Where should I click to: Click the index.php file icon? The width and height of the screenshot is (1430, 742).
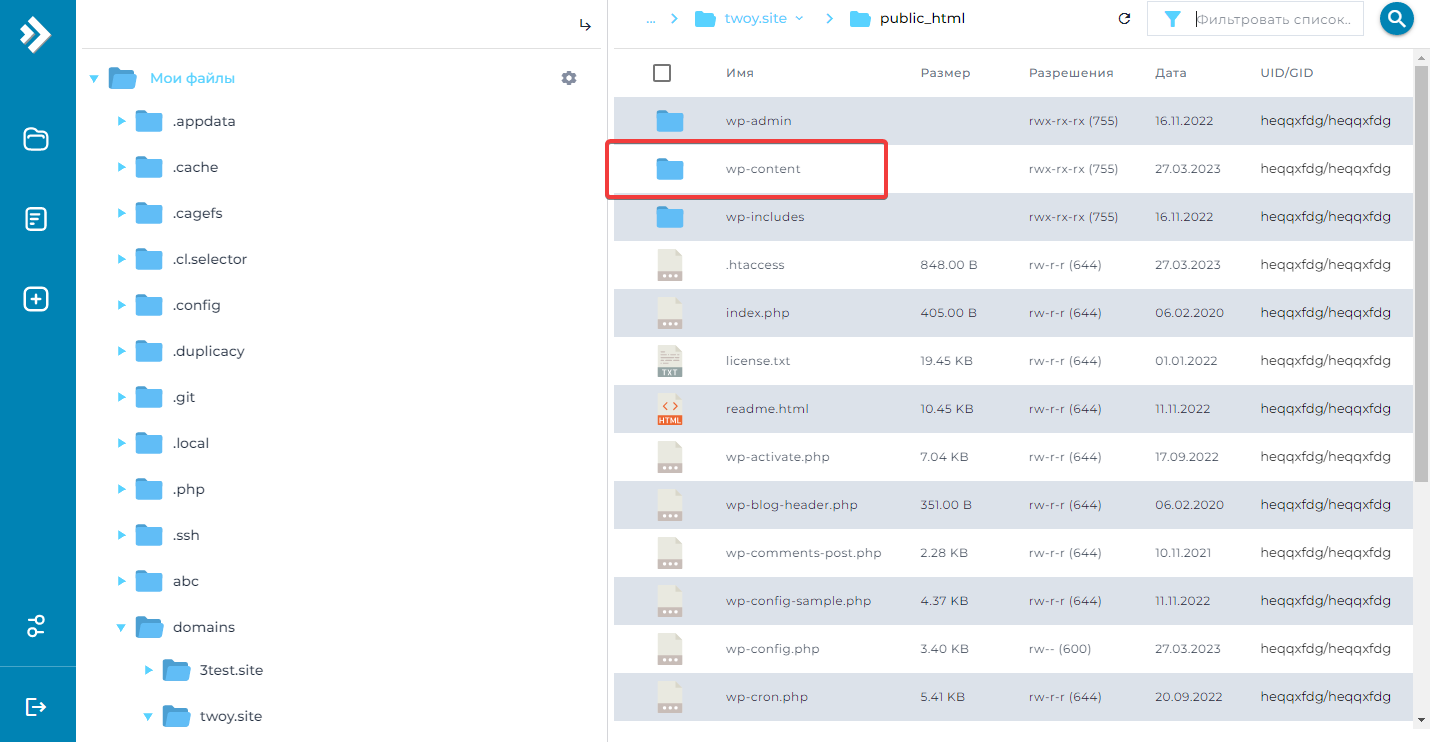670,313
